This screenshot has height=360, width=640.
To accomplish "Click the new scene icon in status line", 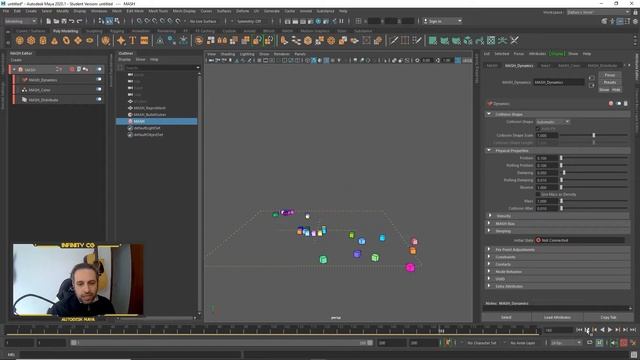I will tap(49, 21).
